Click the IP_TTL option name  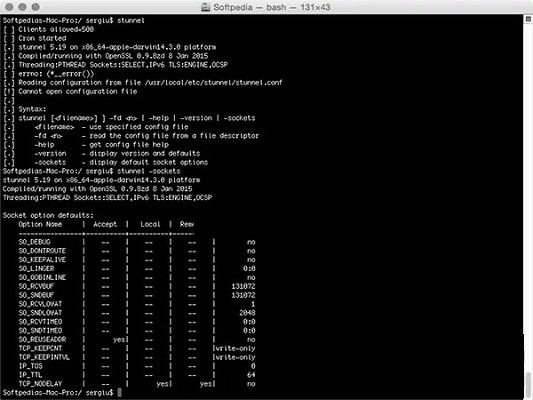coord(30,375)
